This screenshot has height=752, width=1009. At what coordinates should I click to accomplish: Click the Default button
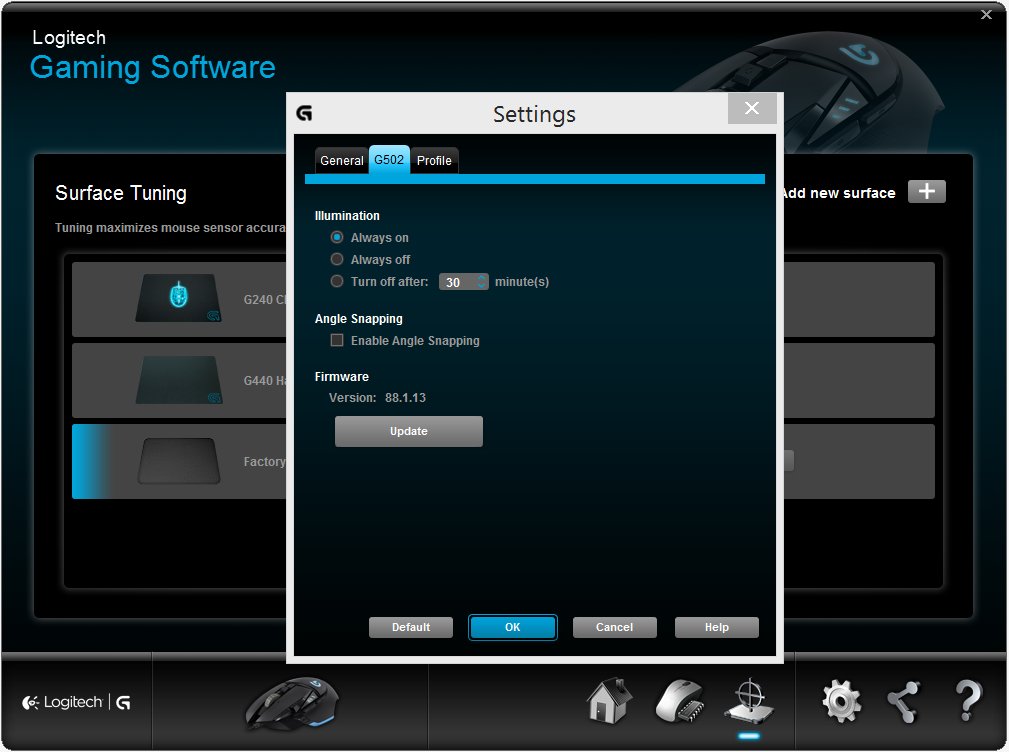411,627
